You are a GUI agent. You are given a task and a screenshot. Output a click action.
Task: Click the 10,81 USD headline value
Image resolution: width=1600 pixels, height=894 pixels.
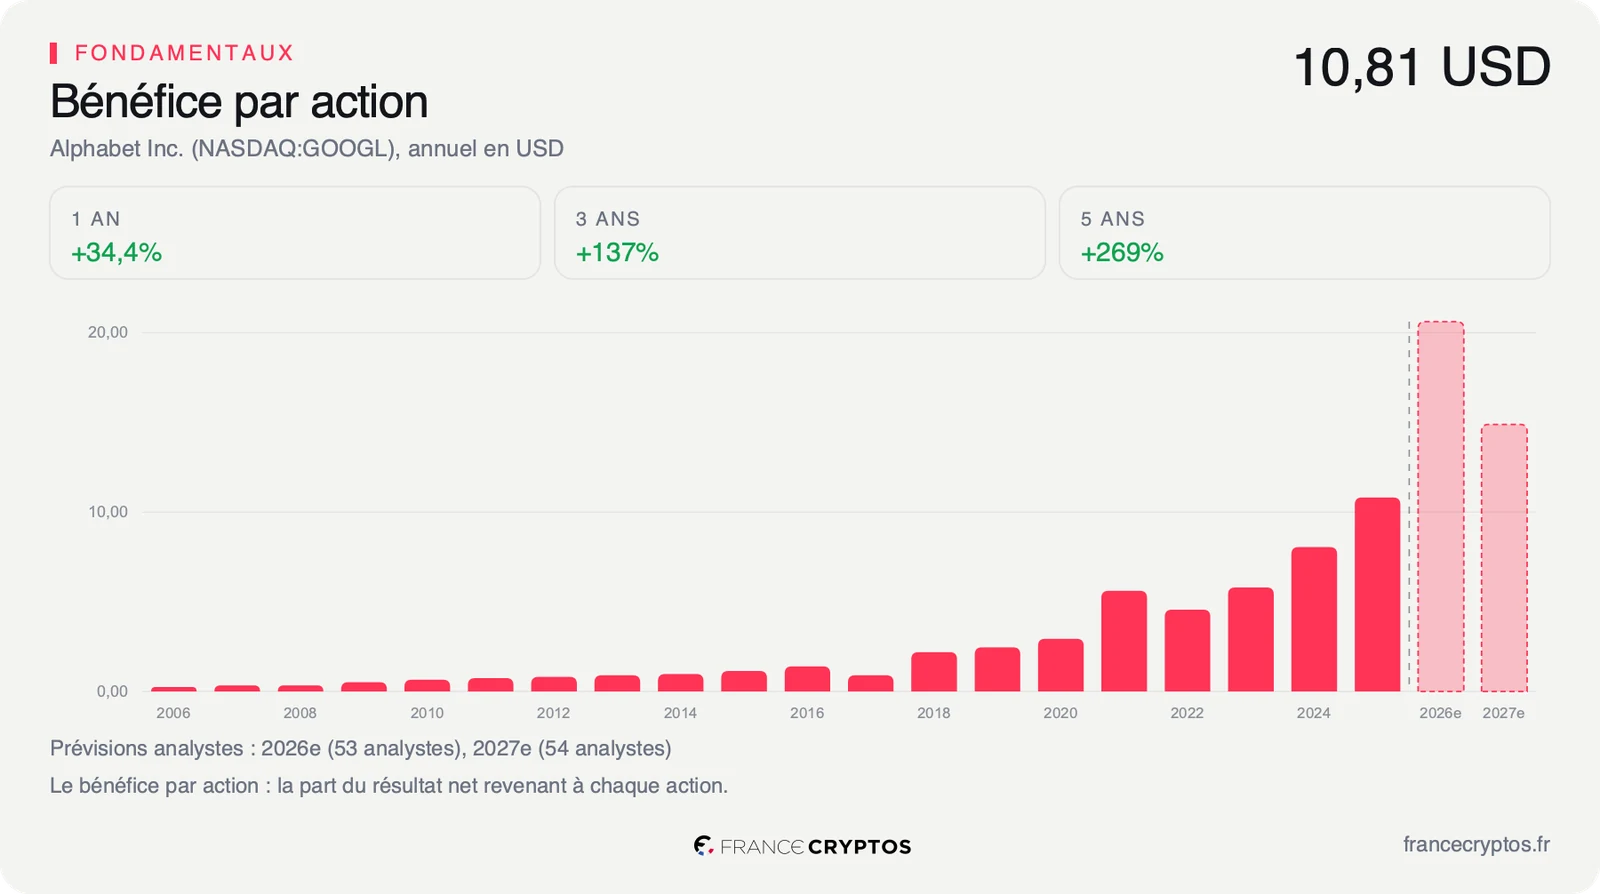click(1421, 67)
